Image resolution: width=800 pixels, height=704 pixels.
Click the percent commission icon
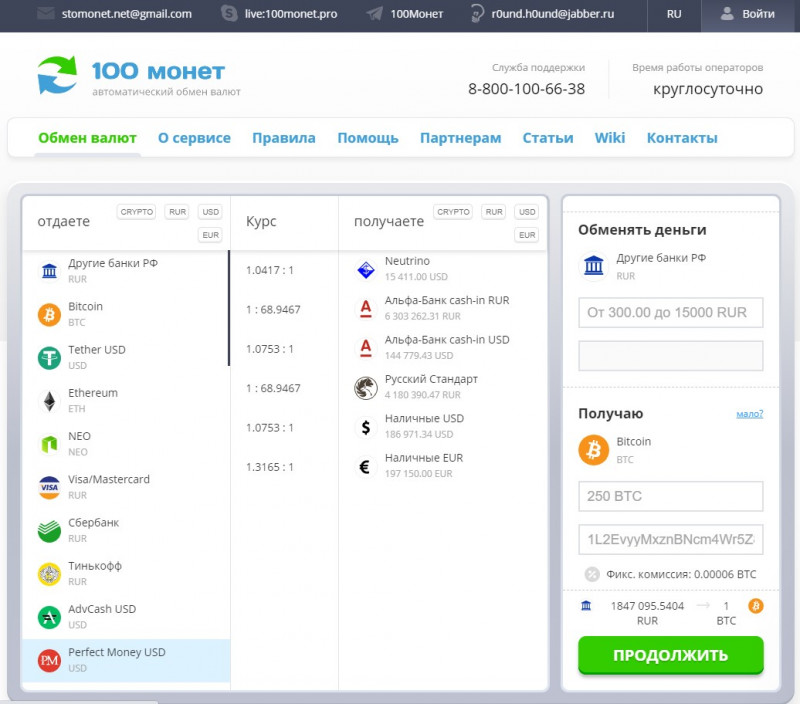592,574
